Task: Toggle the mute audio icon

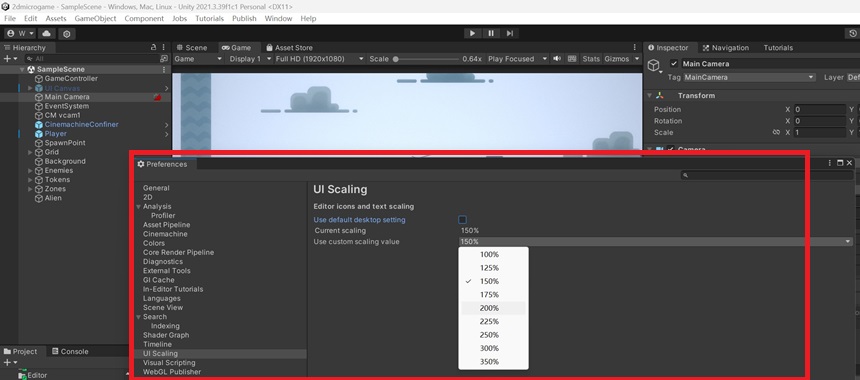Action: [557, 59]
